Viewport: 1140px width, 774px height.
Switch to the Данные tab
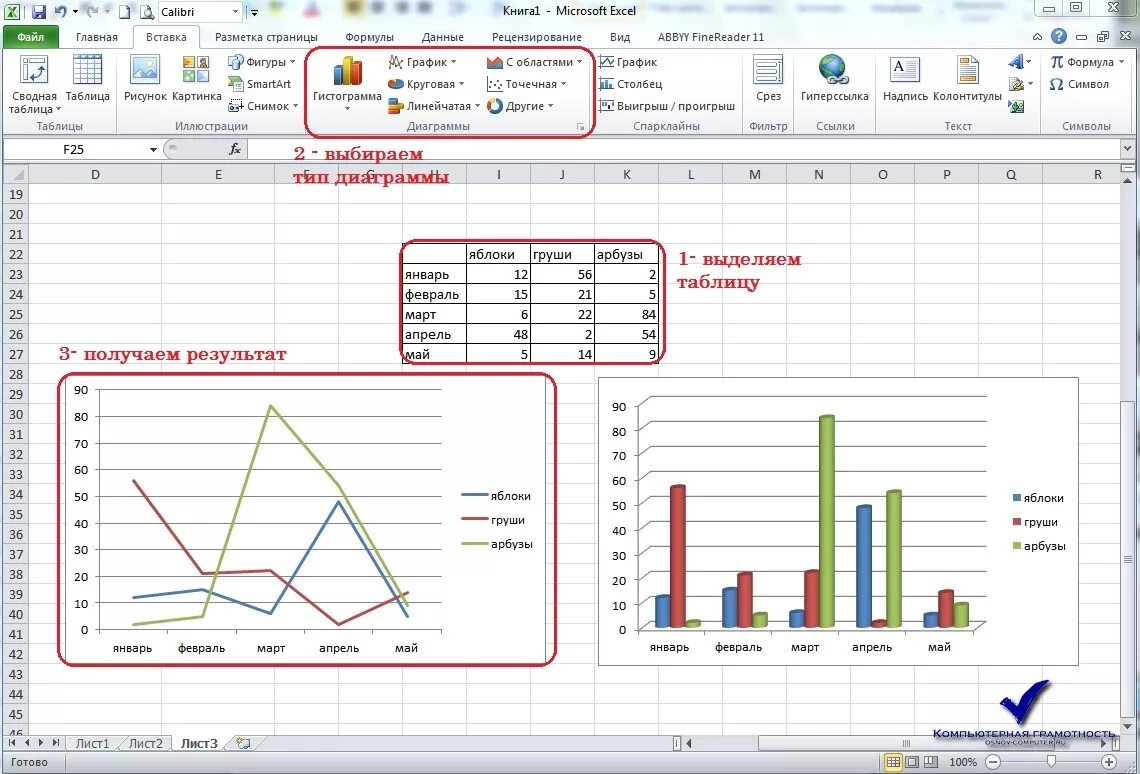pyautogui.click(x=442, y=37)
